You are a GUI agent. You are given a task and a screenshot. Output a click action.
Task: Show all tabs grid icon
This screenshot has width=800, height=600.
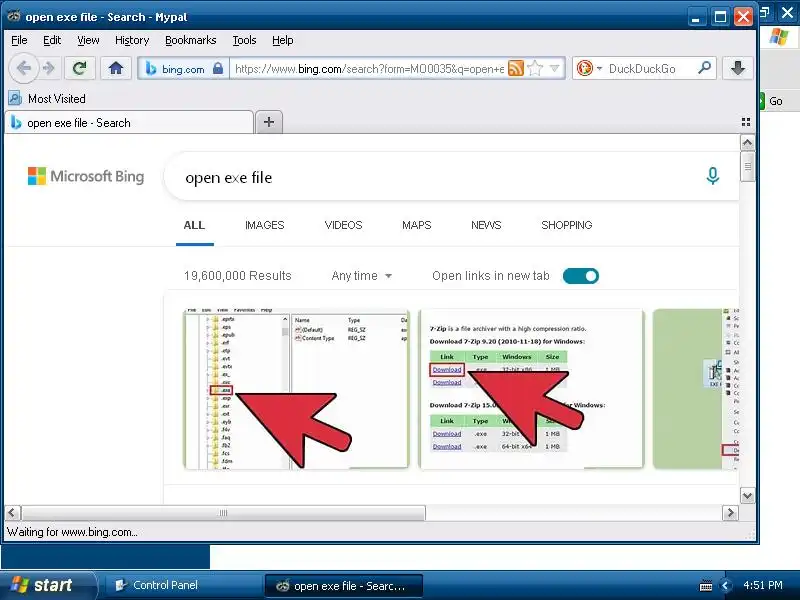click(745, 122)
